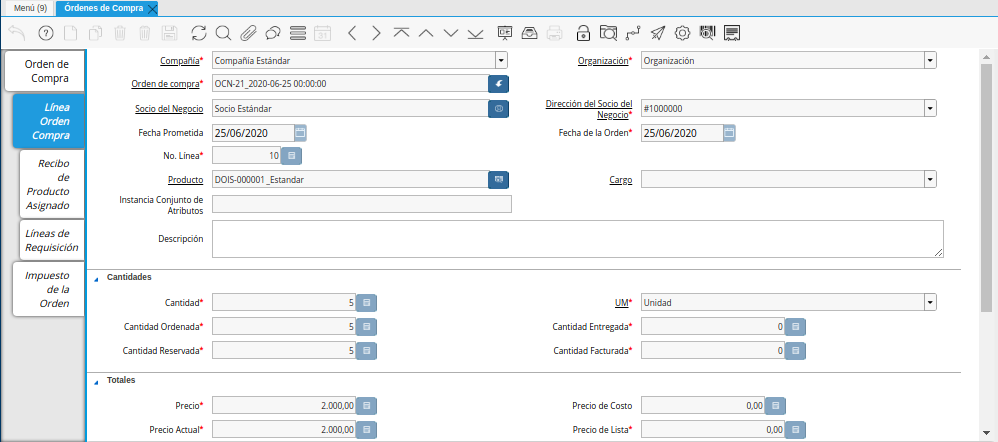Switch to Impuesto de la Orden tab
998x442 pixels.
pos(48,288)
